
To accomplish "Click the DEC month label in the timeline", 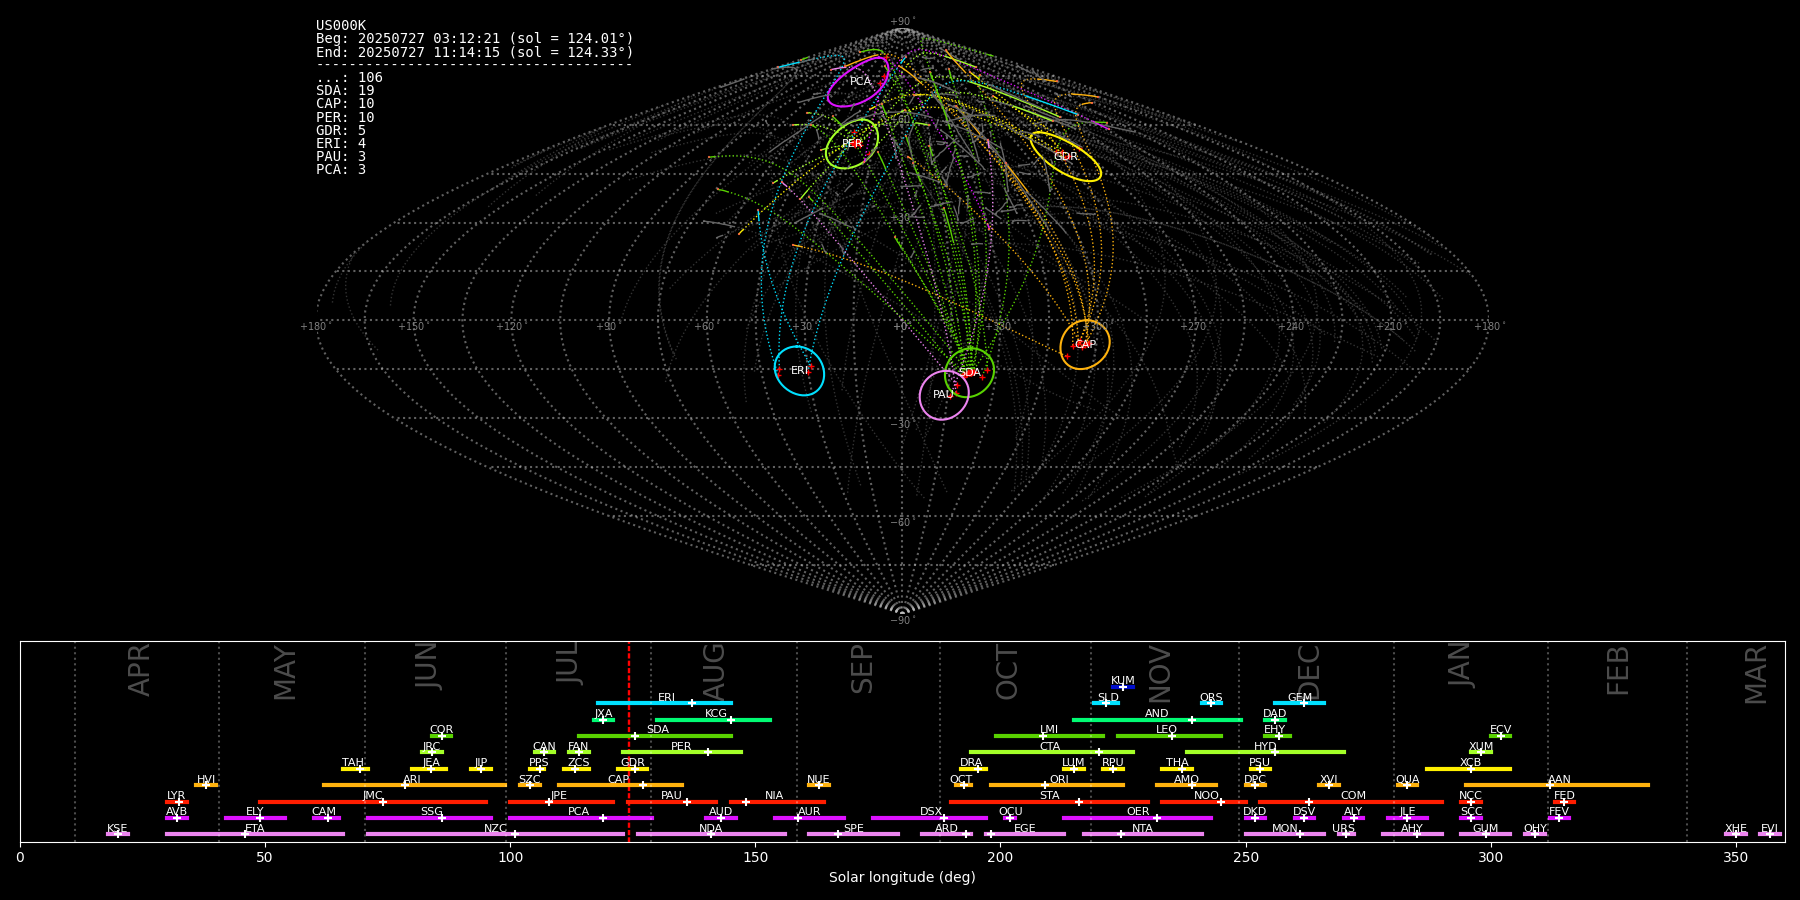I will pos(1309,672).
